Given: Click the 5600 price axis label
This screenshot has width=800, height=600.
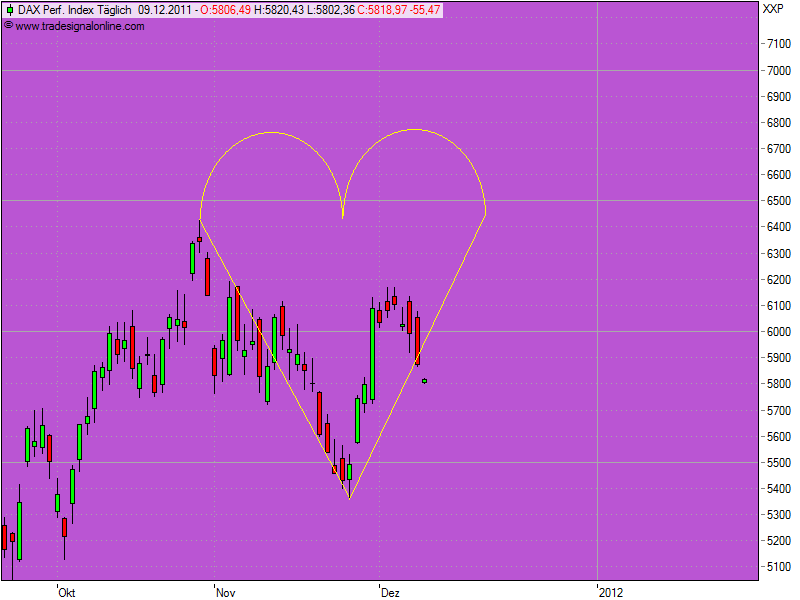Looking at the screenshot, I should pos(779,437).
